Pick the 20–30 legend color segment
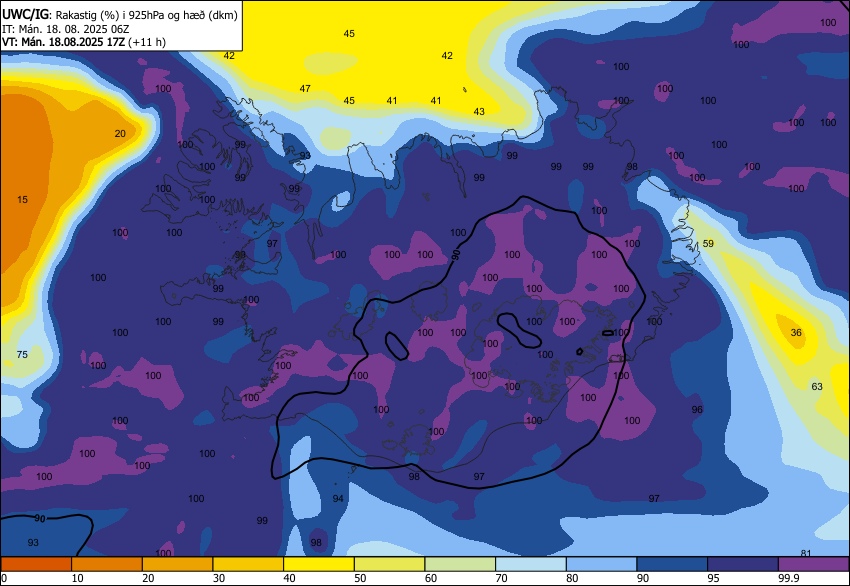 177,564
